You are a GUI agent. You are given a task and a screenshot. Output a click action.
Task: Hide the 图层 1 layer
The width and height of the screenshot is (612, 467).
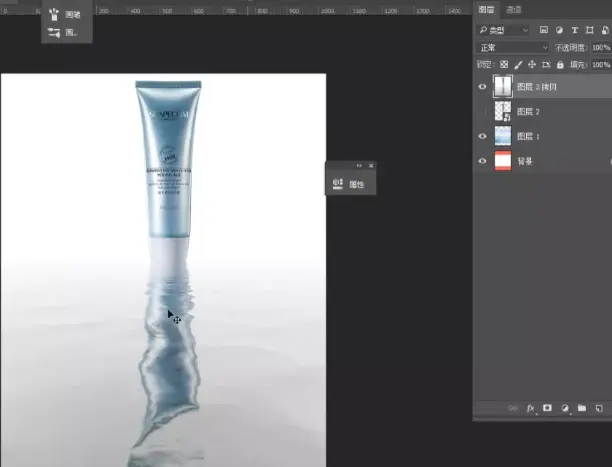pyautogui.click(x=482, y=136)
